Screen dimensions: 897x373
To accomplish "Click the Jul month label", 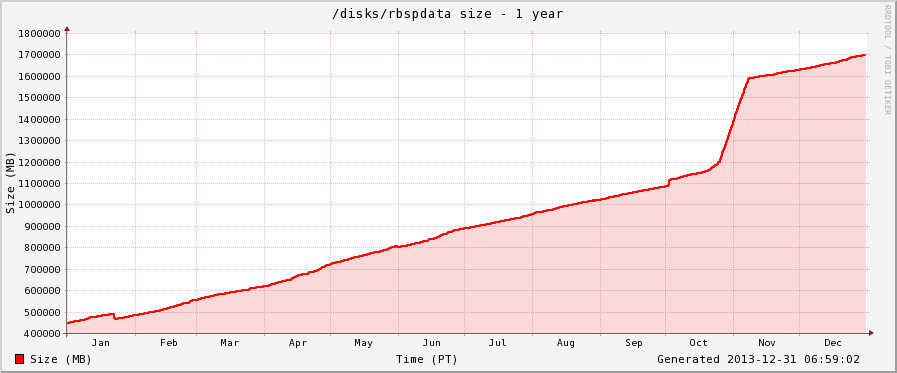I will [x=498, y=343].
